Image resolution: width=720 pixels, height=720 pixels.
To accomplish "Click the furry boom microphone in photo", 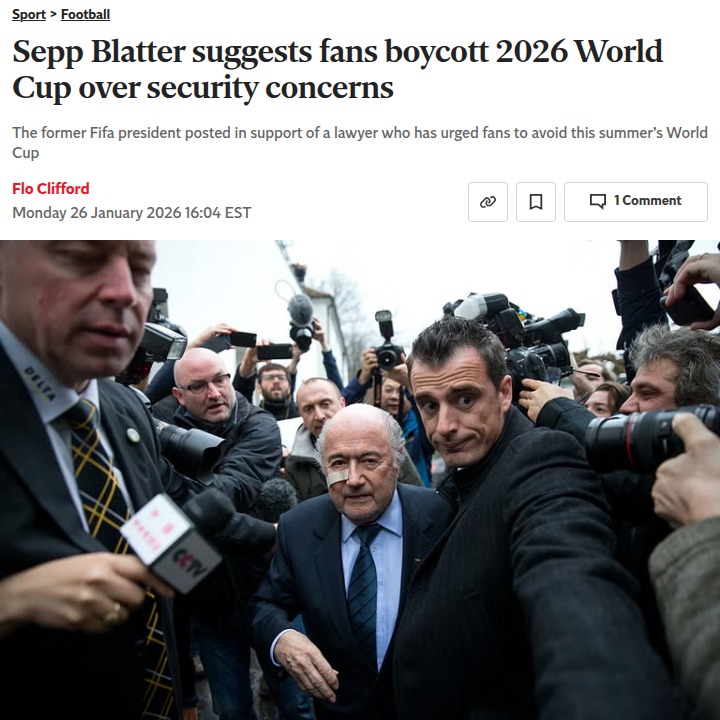I will tap(301, 309).
